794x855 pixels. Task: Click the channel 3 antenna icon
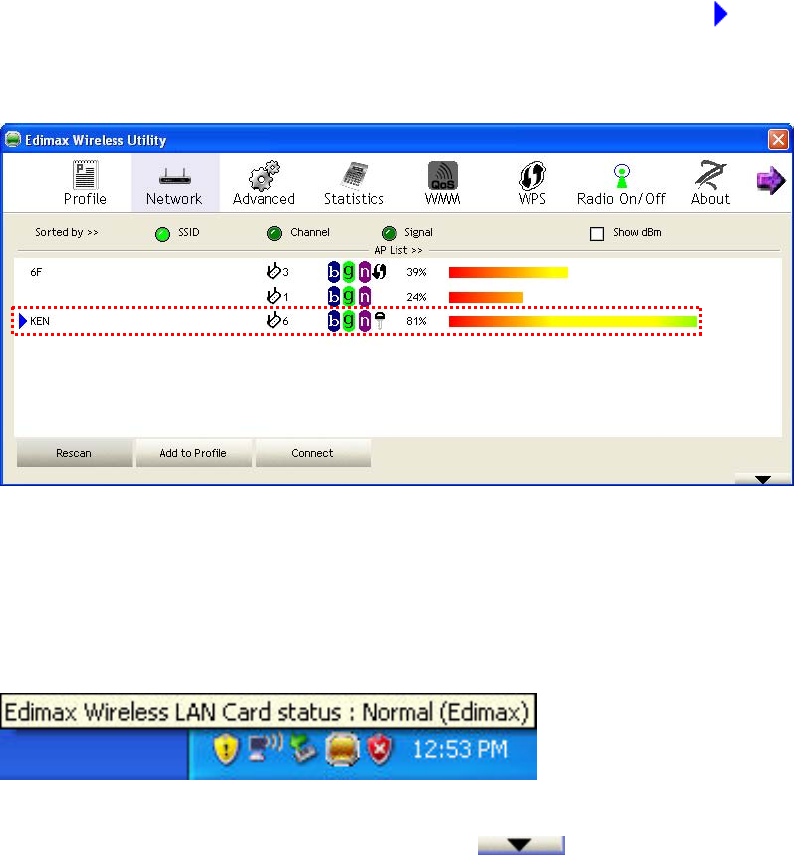click(x=273, y=270)
